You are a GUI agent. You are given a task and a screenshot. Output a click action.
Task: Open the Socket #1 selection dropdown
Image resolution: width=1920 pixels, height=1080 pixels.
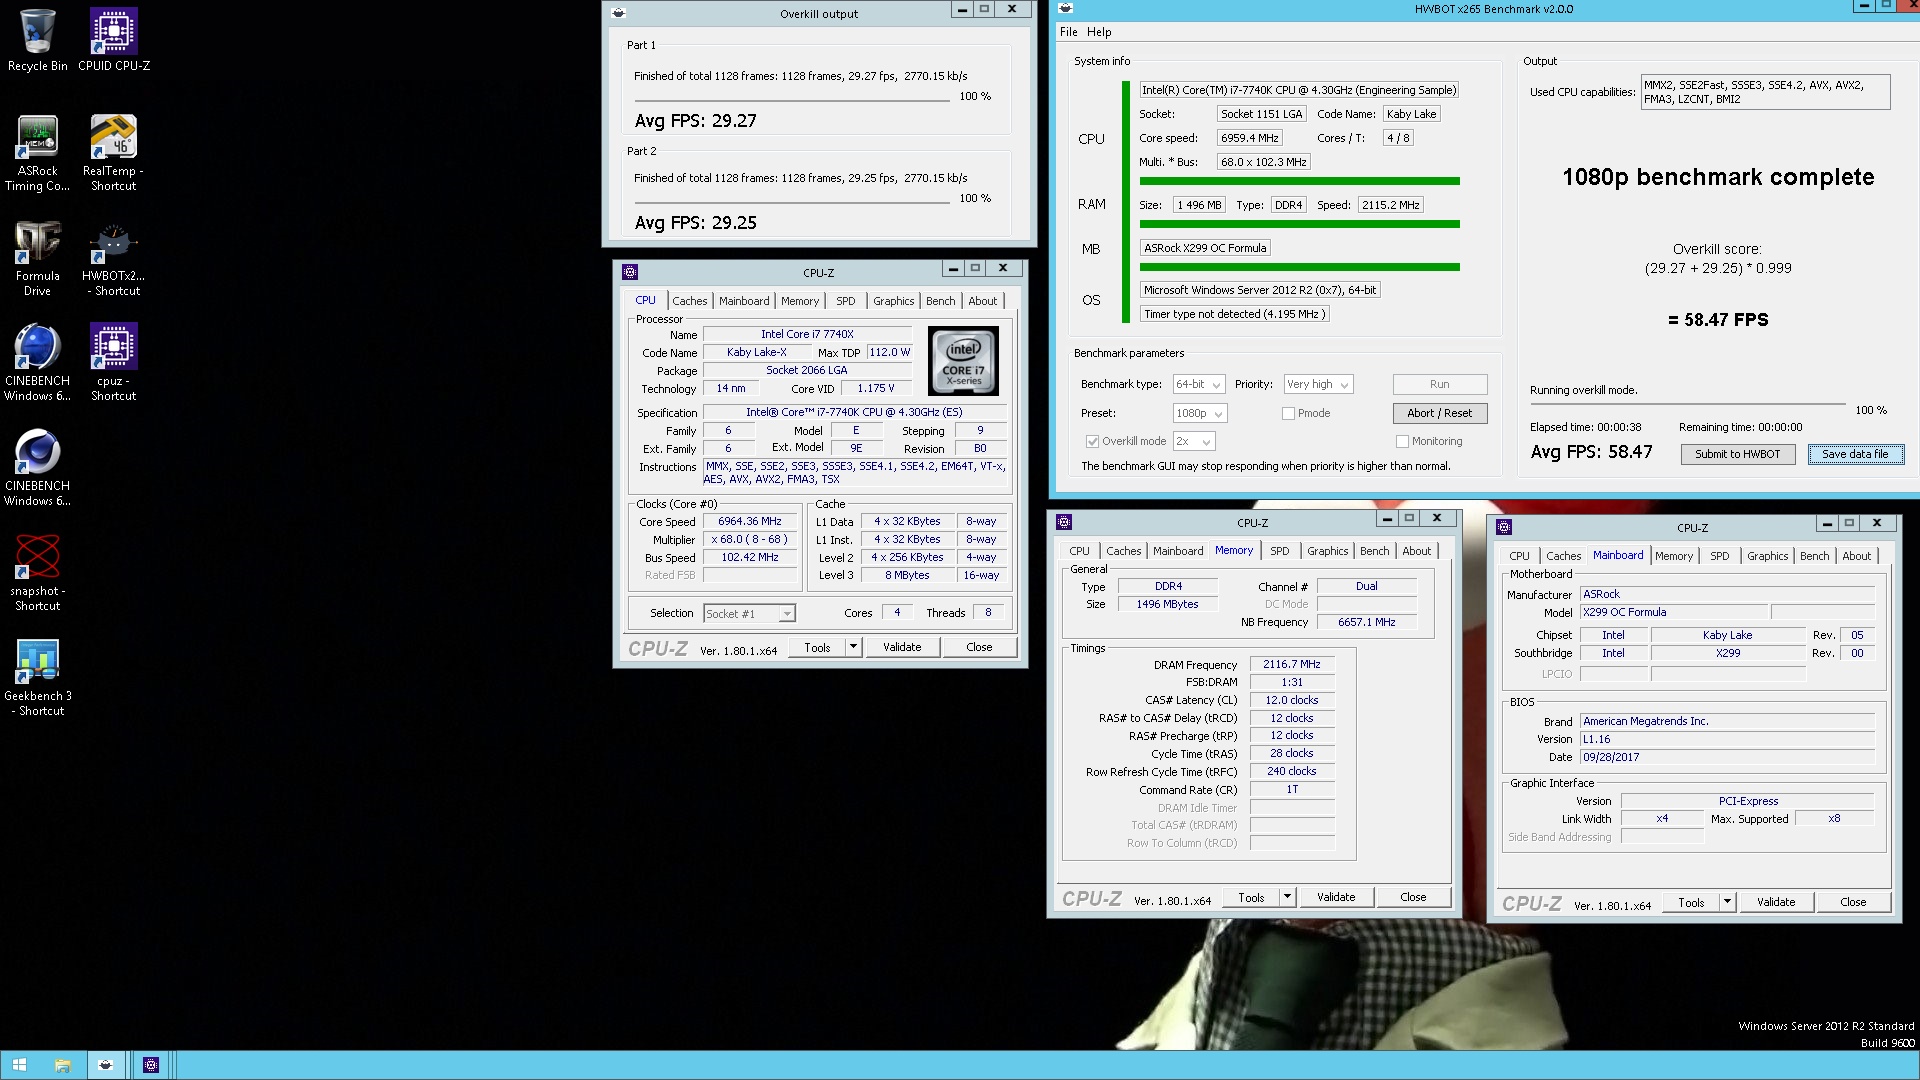coord(749,614)
